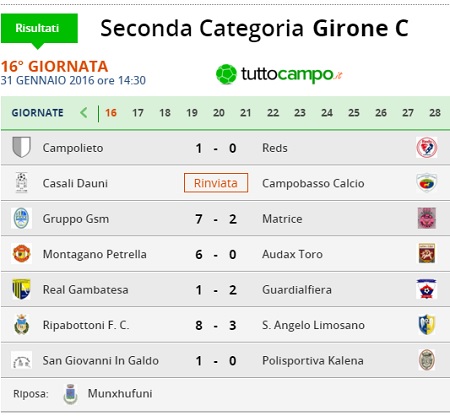Switch to giornata 17
The height and width of the screenshot is (416, 450).
138,113
